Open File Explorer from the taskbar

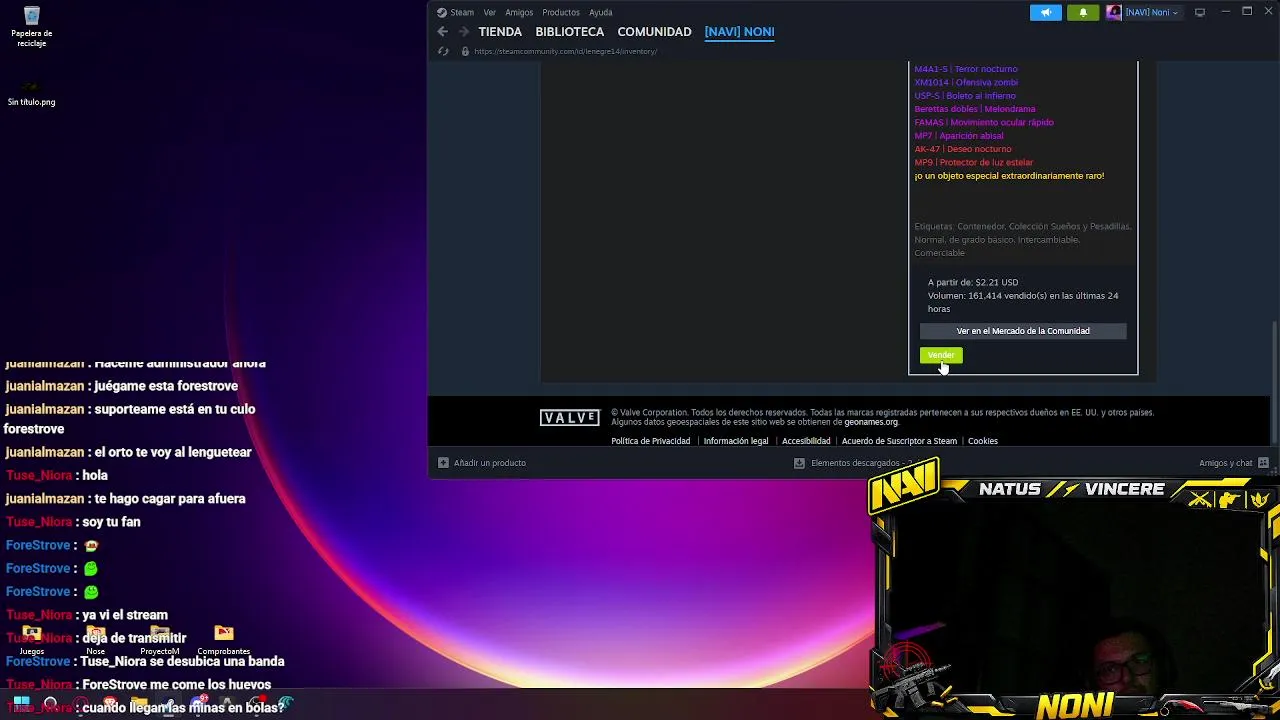139,703
